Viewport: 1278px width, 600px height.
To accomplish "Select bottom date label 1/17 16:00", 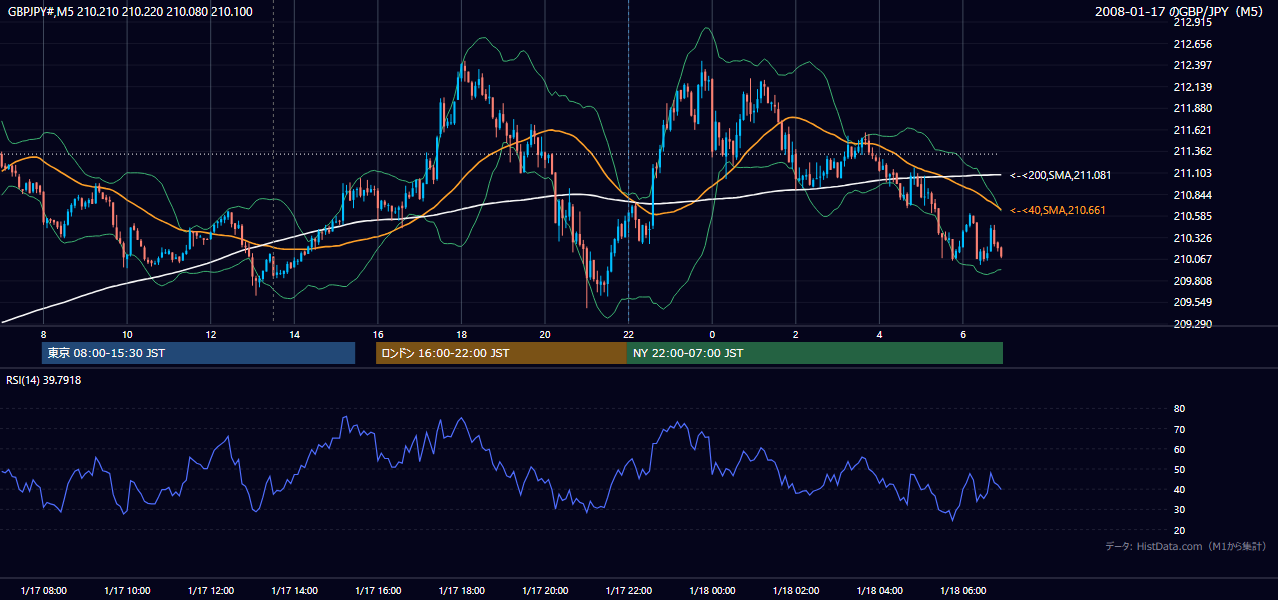I will [377, 591].
